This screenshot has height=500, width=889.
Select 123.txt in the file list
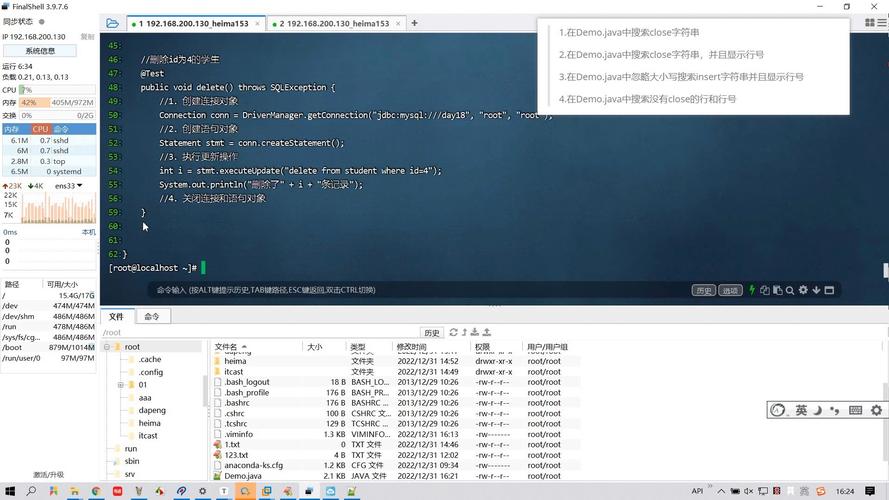[236, 455]
